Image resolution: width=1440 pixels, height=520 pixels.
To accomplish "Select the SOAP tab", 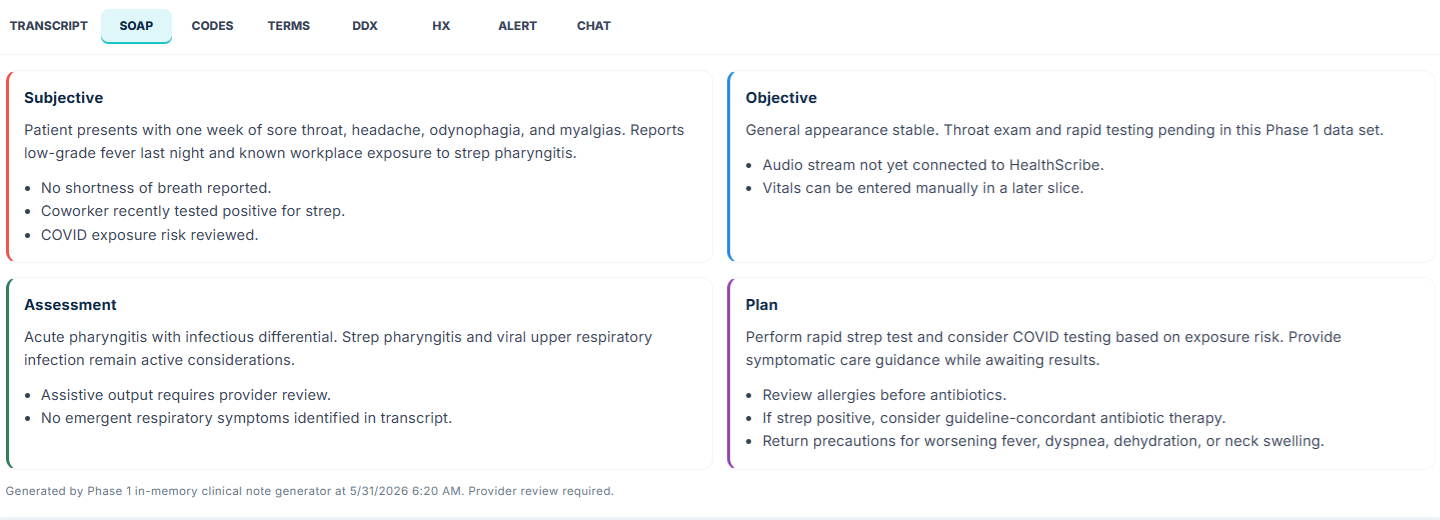I will click(136, 26).
